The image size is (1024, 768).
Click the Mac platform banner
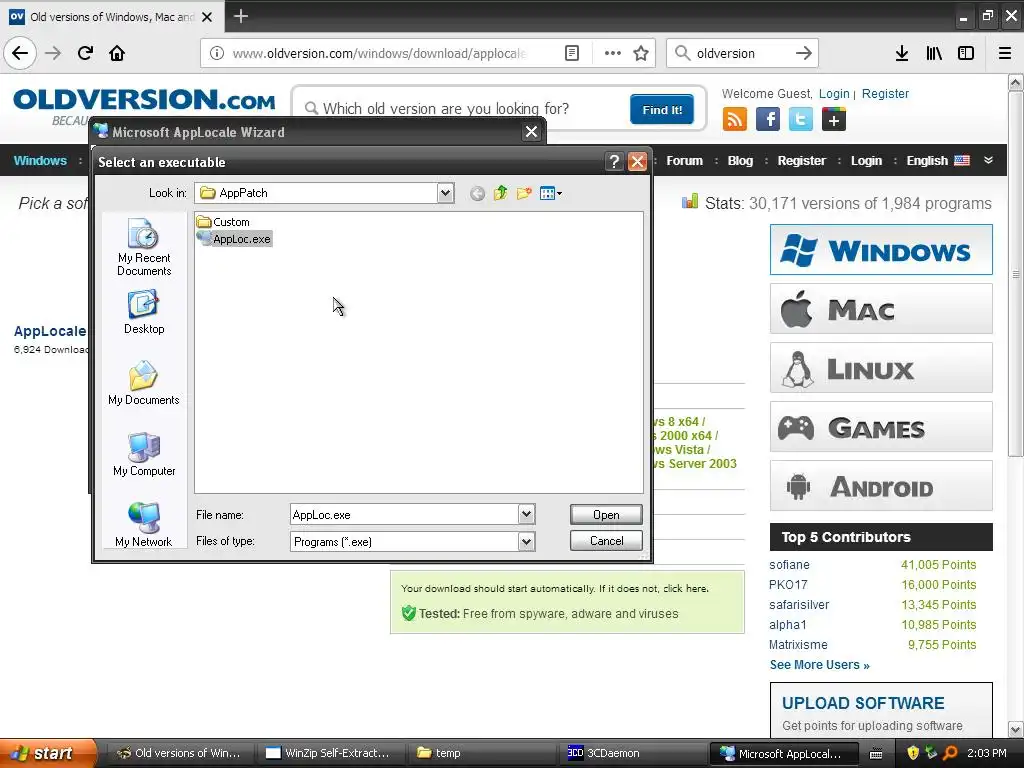881,309
